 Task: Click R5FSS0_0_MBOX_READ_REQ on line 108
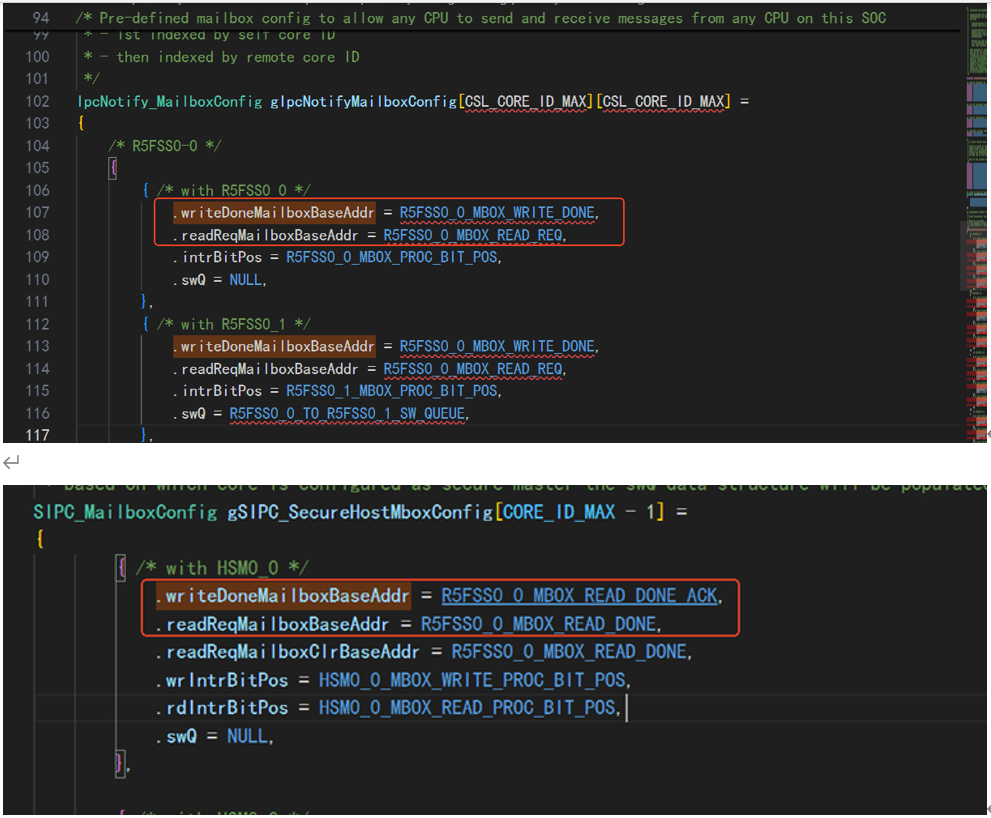tap(473, 235)
